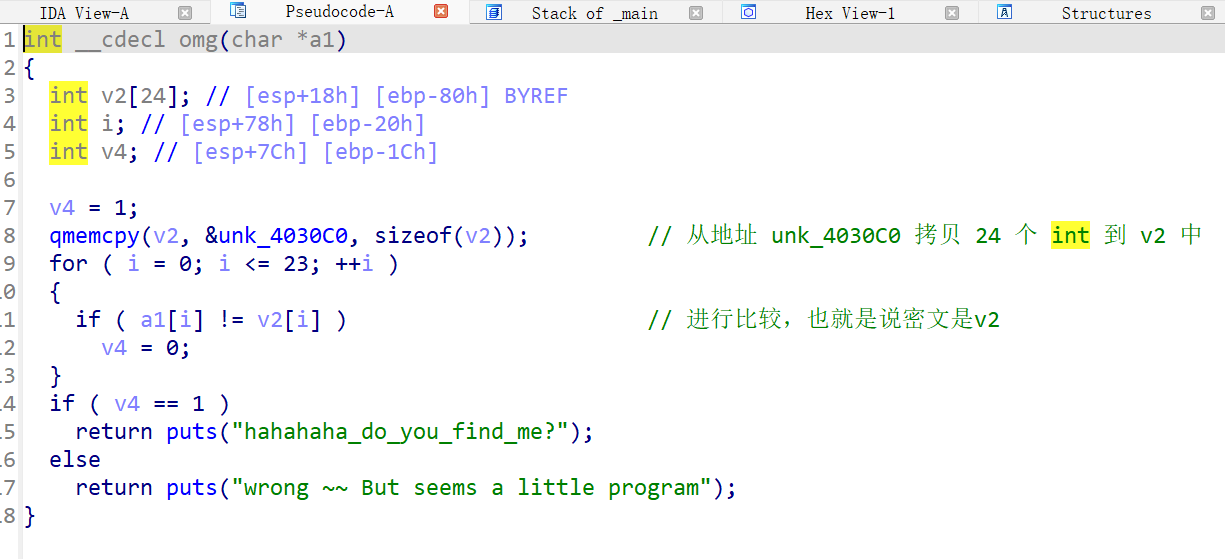1225x559 pixels.
Task: Close the Pseudocode-A tab with red X
Action: (x=441, y=12)
